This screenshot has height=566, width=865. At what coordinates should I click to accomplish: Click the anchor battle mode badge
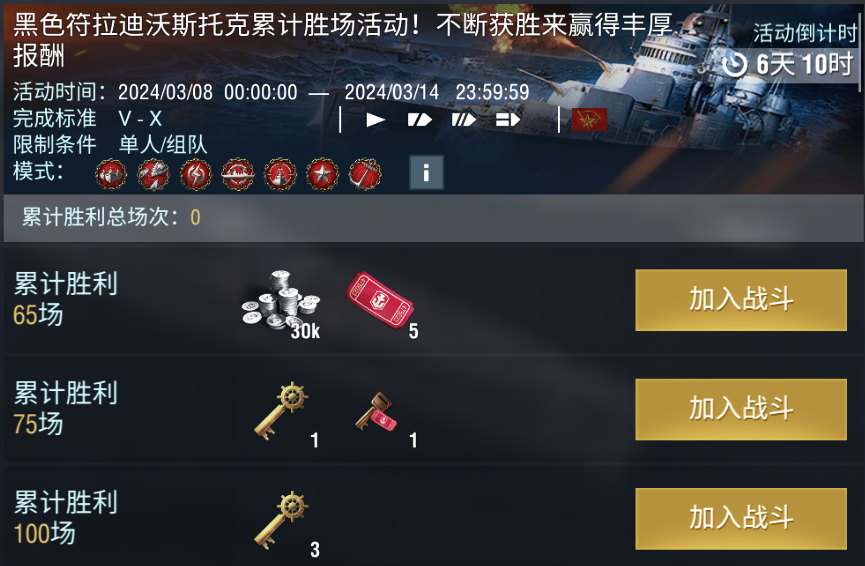[x=365, y=175]
